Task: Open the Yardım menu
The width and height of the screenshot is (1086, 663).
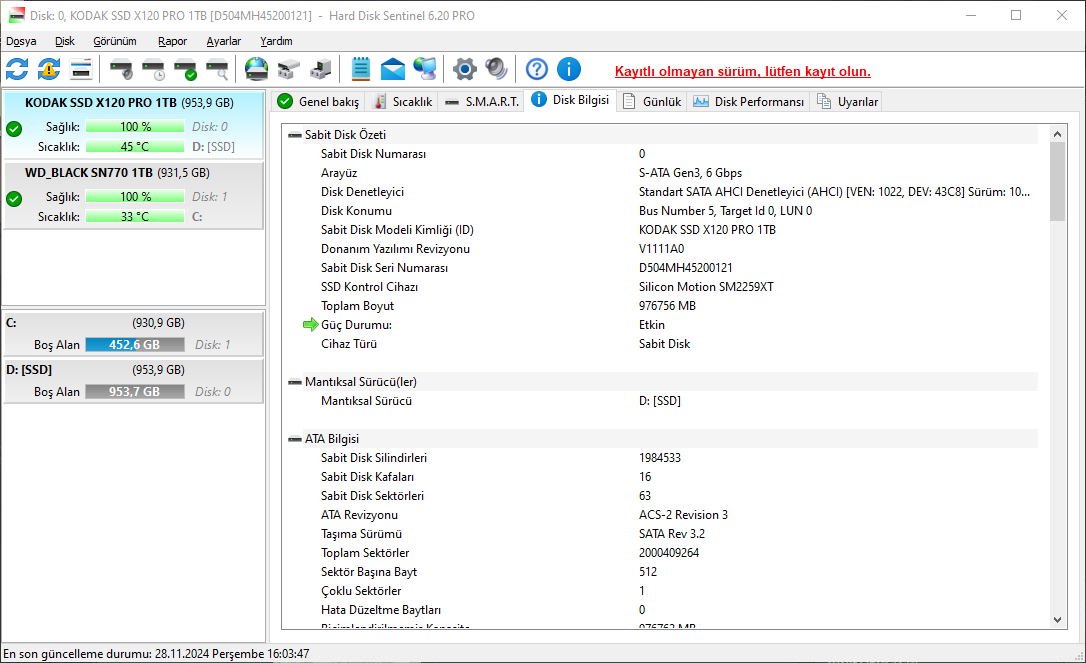Action: click(276, 42)
